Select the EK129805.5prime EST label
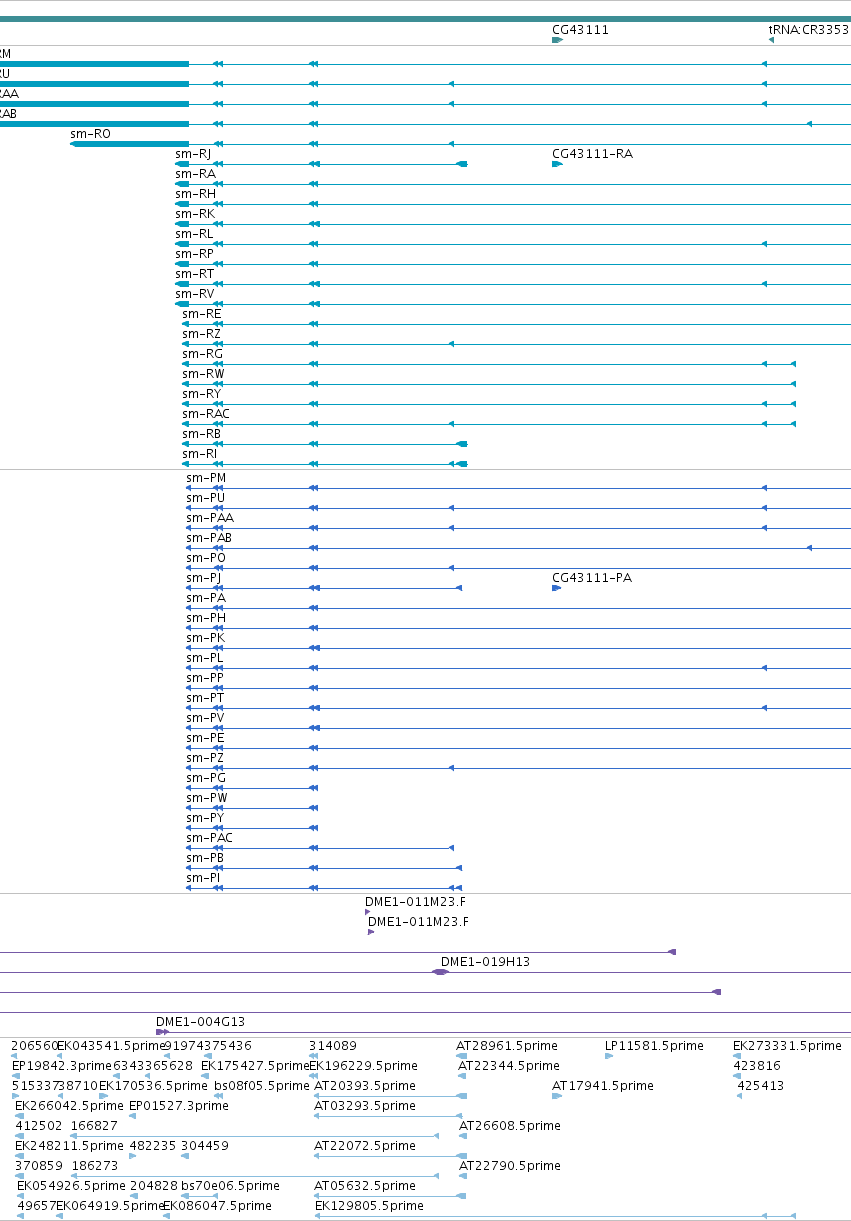This screenshot has height=1221, width=851. point(370,1206)
